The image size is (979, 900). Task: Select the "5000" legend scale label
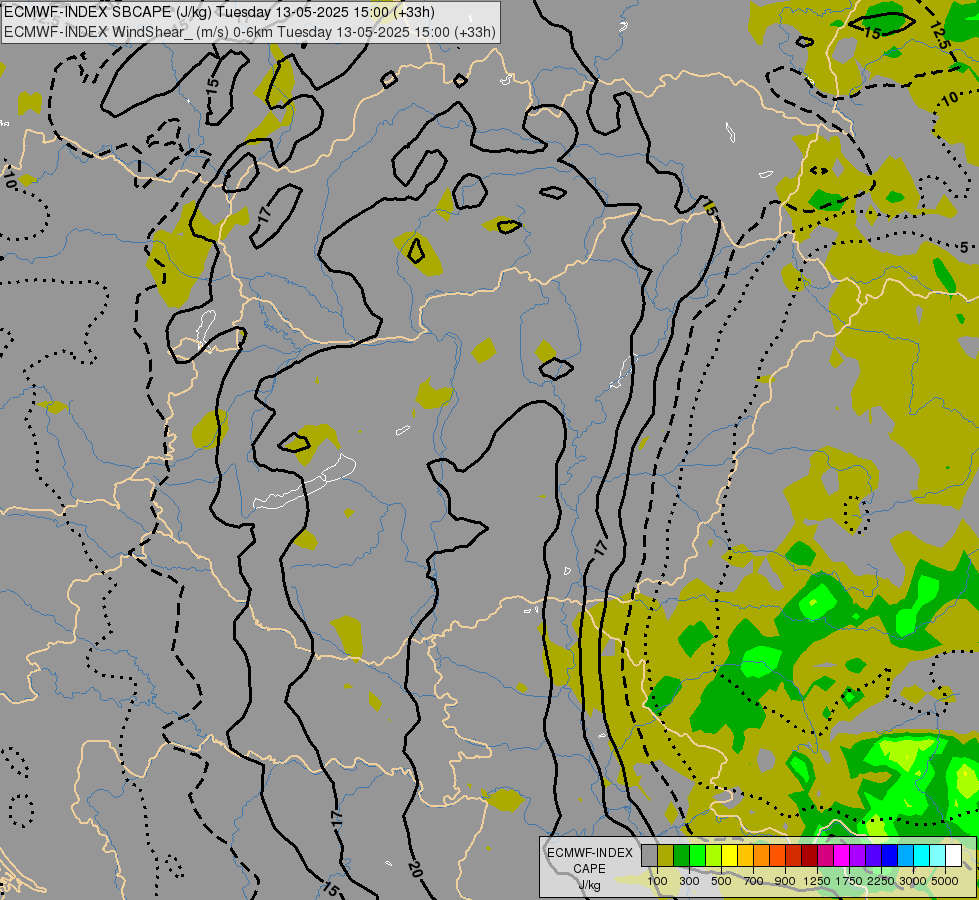[x=945, y=881]
